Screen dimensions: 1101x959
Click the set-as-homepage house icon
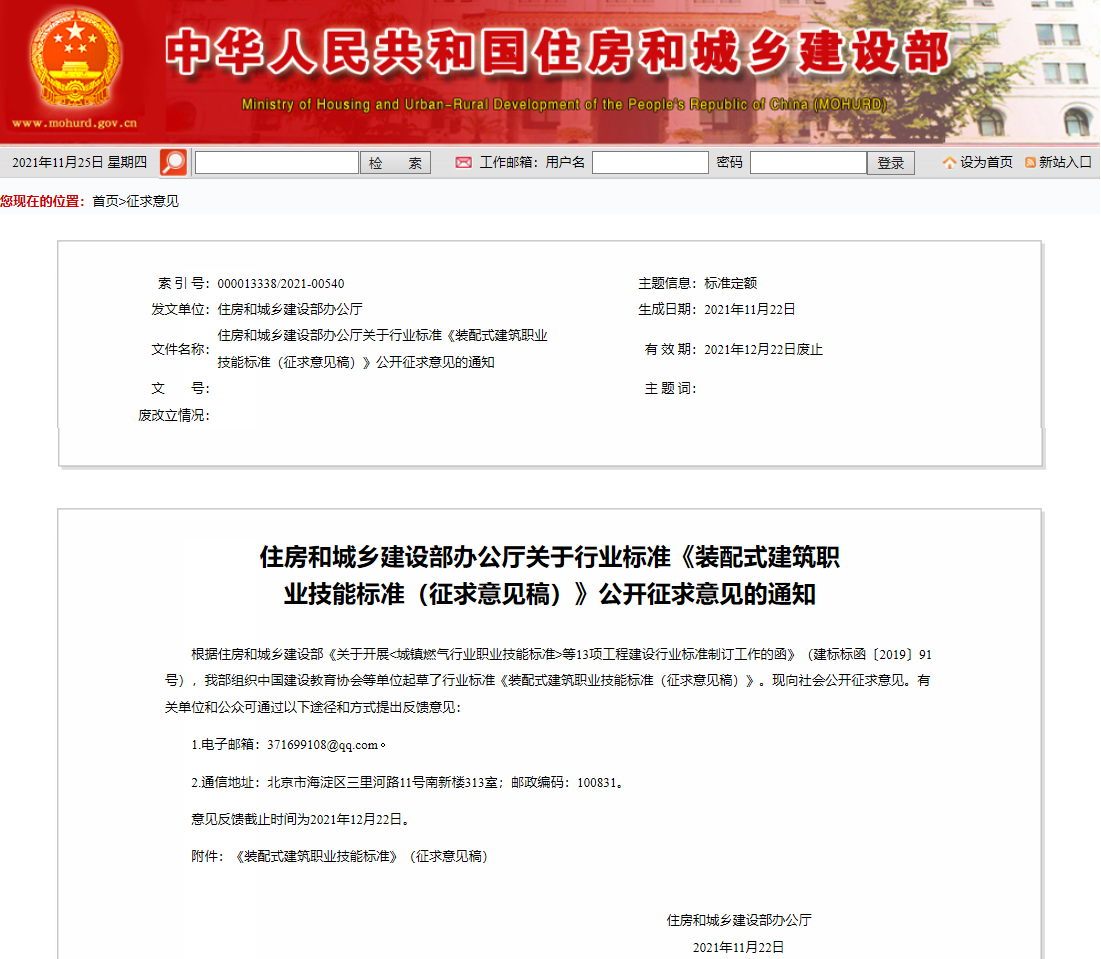tap(949, 163)
